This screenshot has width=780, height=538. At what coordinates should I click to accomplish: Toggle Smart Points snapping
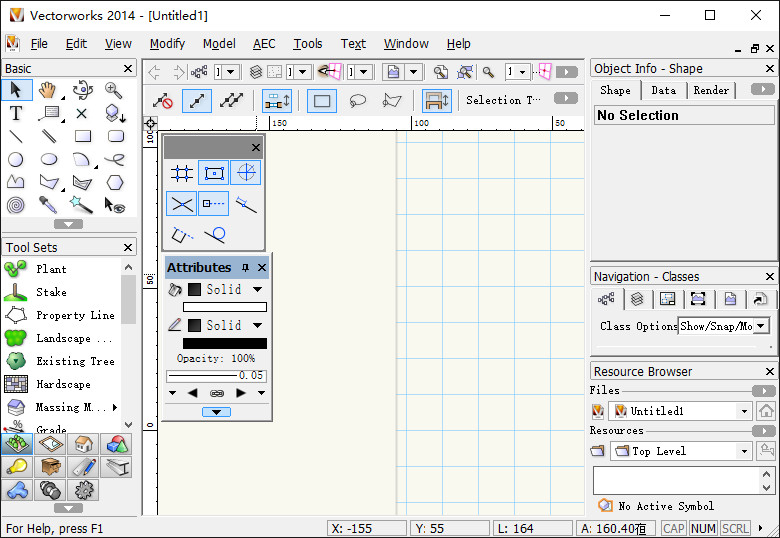214,204
